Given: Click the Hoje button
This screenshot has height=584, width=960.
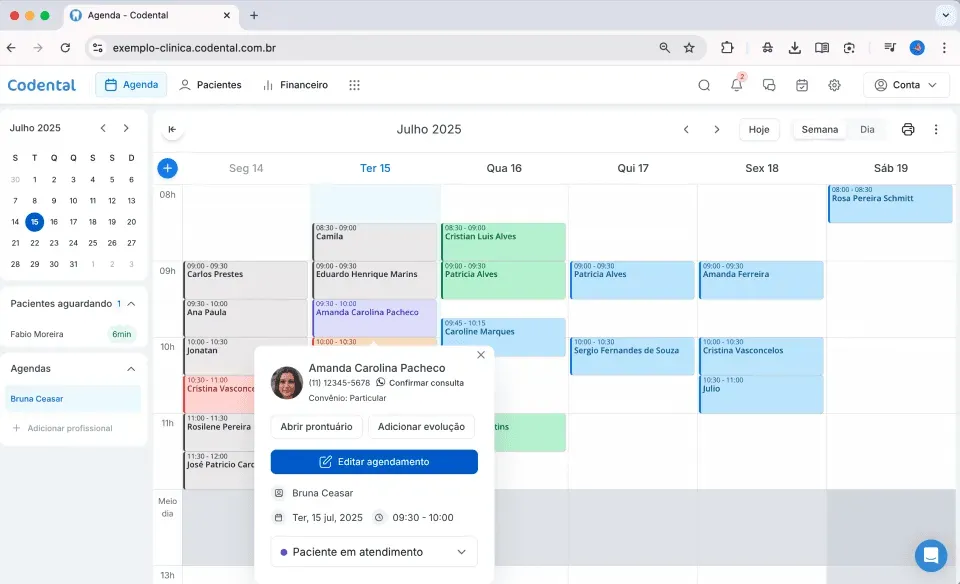Looking at the screenshot, I should 759,129.
